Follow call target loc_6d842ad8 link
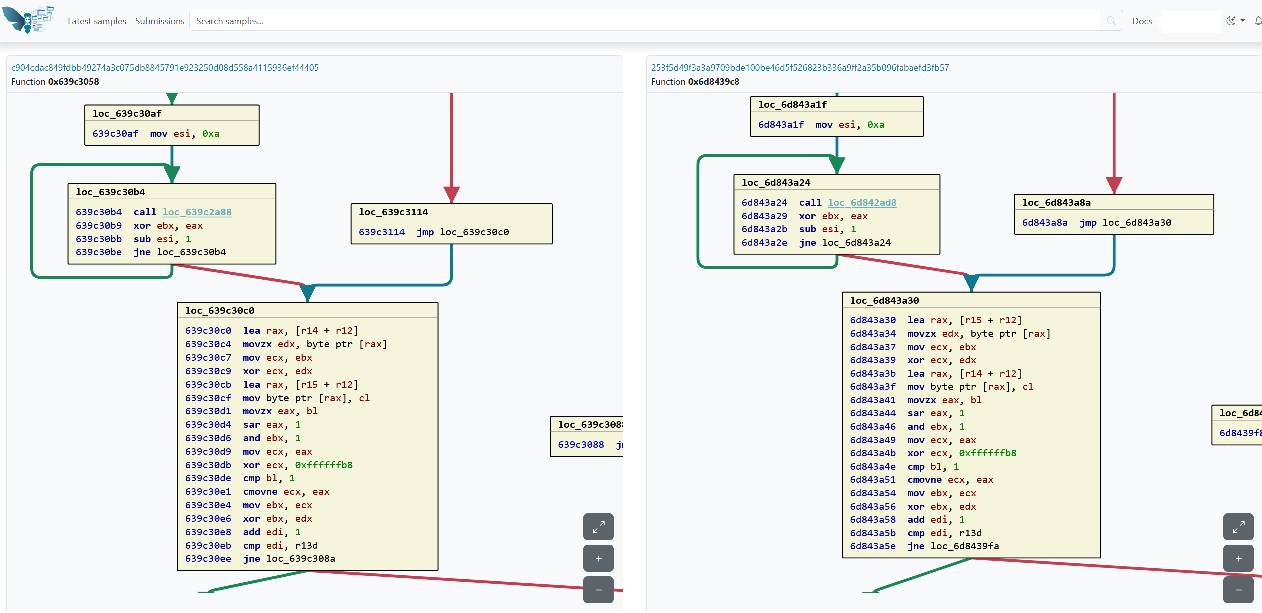 [862, 203]
